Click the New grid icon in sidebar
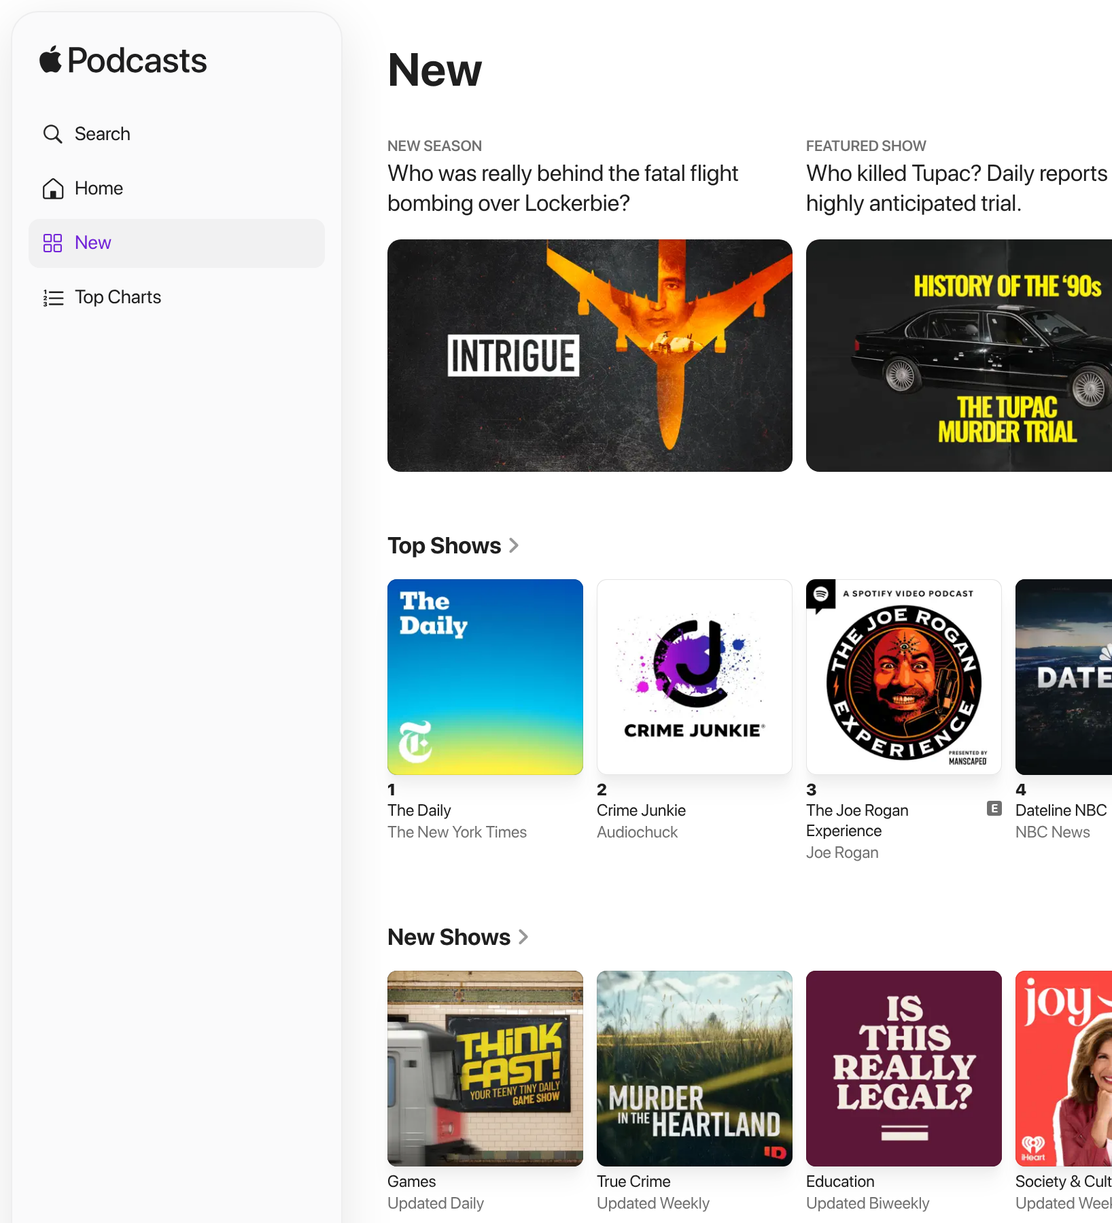1112x1223 pixels. [x=53, y=243]
